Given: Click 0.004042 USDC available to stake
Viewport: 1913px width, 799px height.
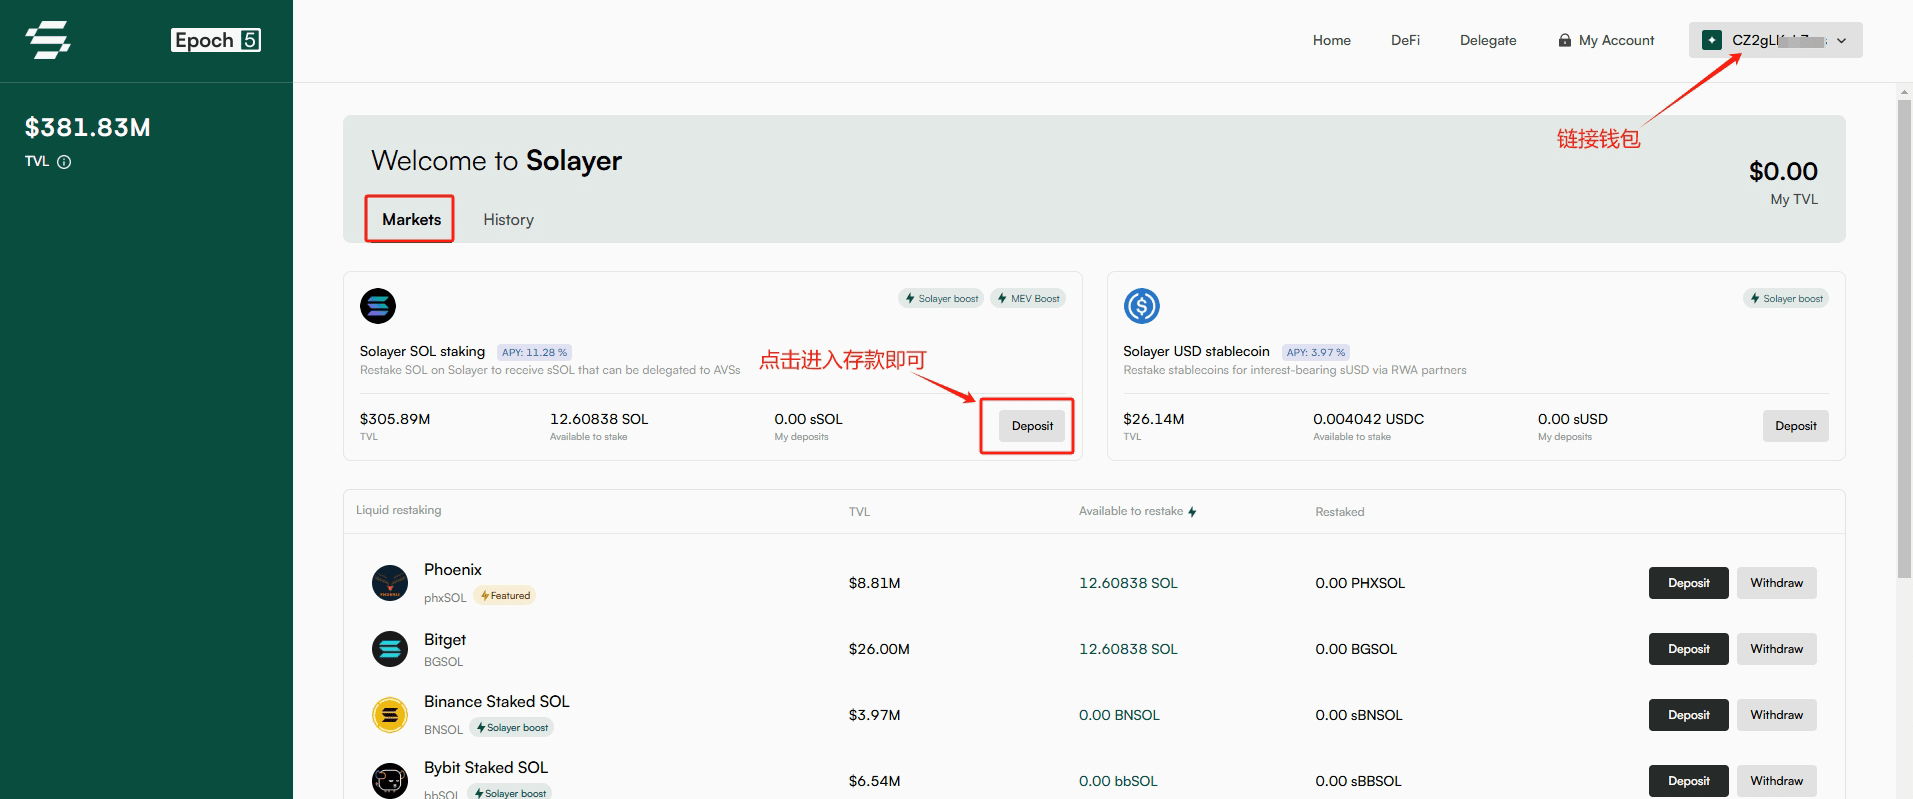Looking at the screenshot, I should [x=1368, y=419].
